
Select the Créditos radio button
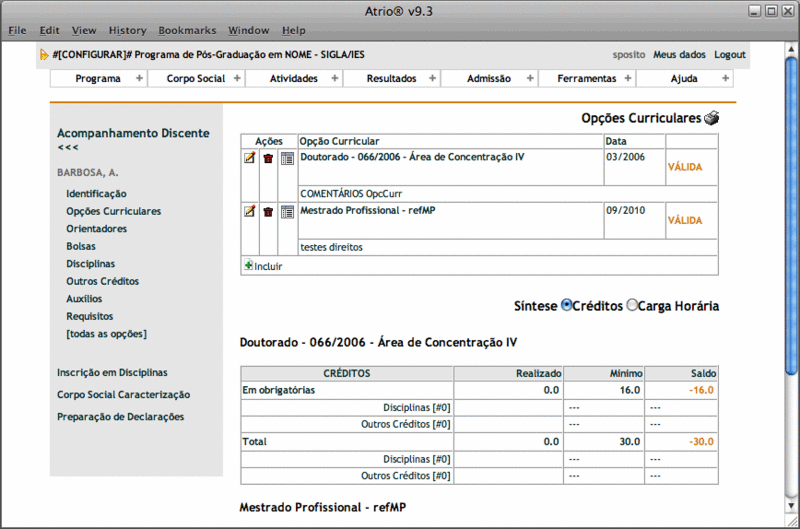567,305
